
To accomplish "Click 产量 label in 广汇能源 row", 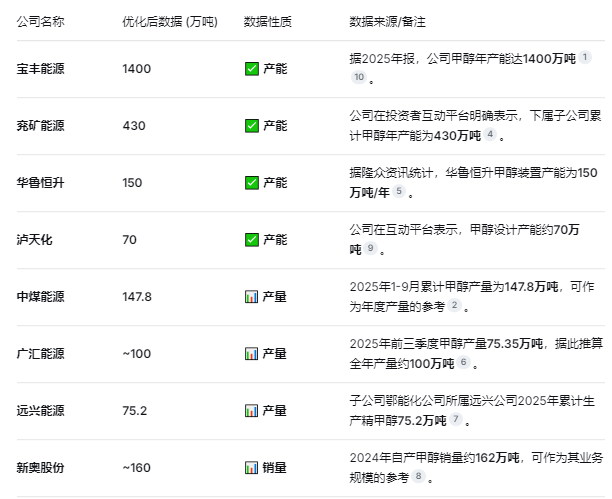I will 274,354.
